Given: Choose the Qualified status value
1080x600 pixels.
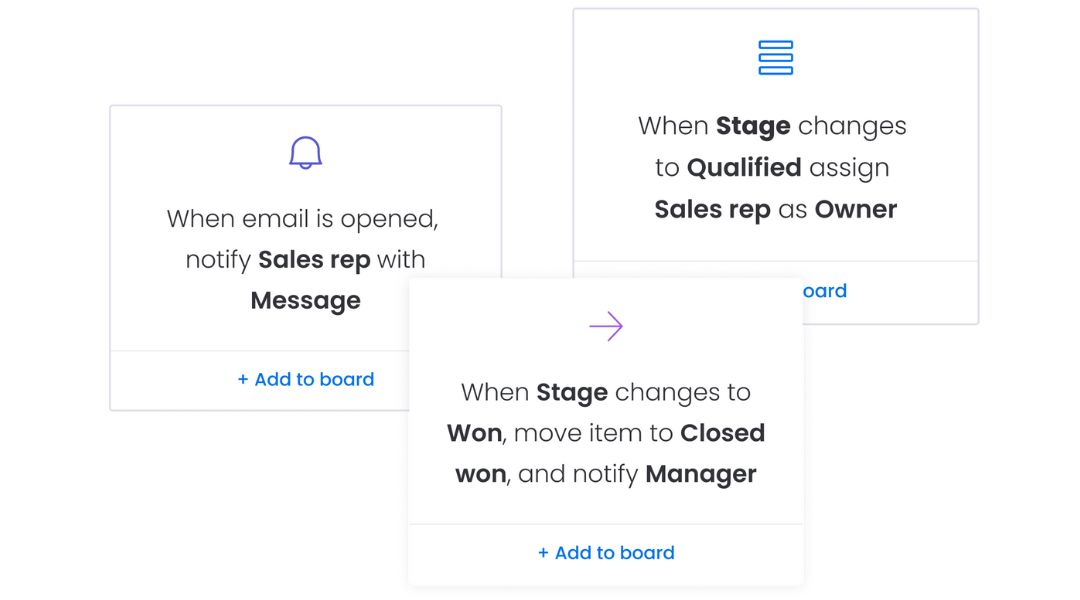Looking at the screenshot, I should coord(744,168).
